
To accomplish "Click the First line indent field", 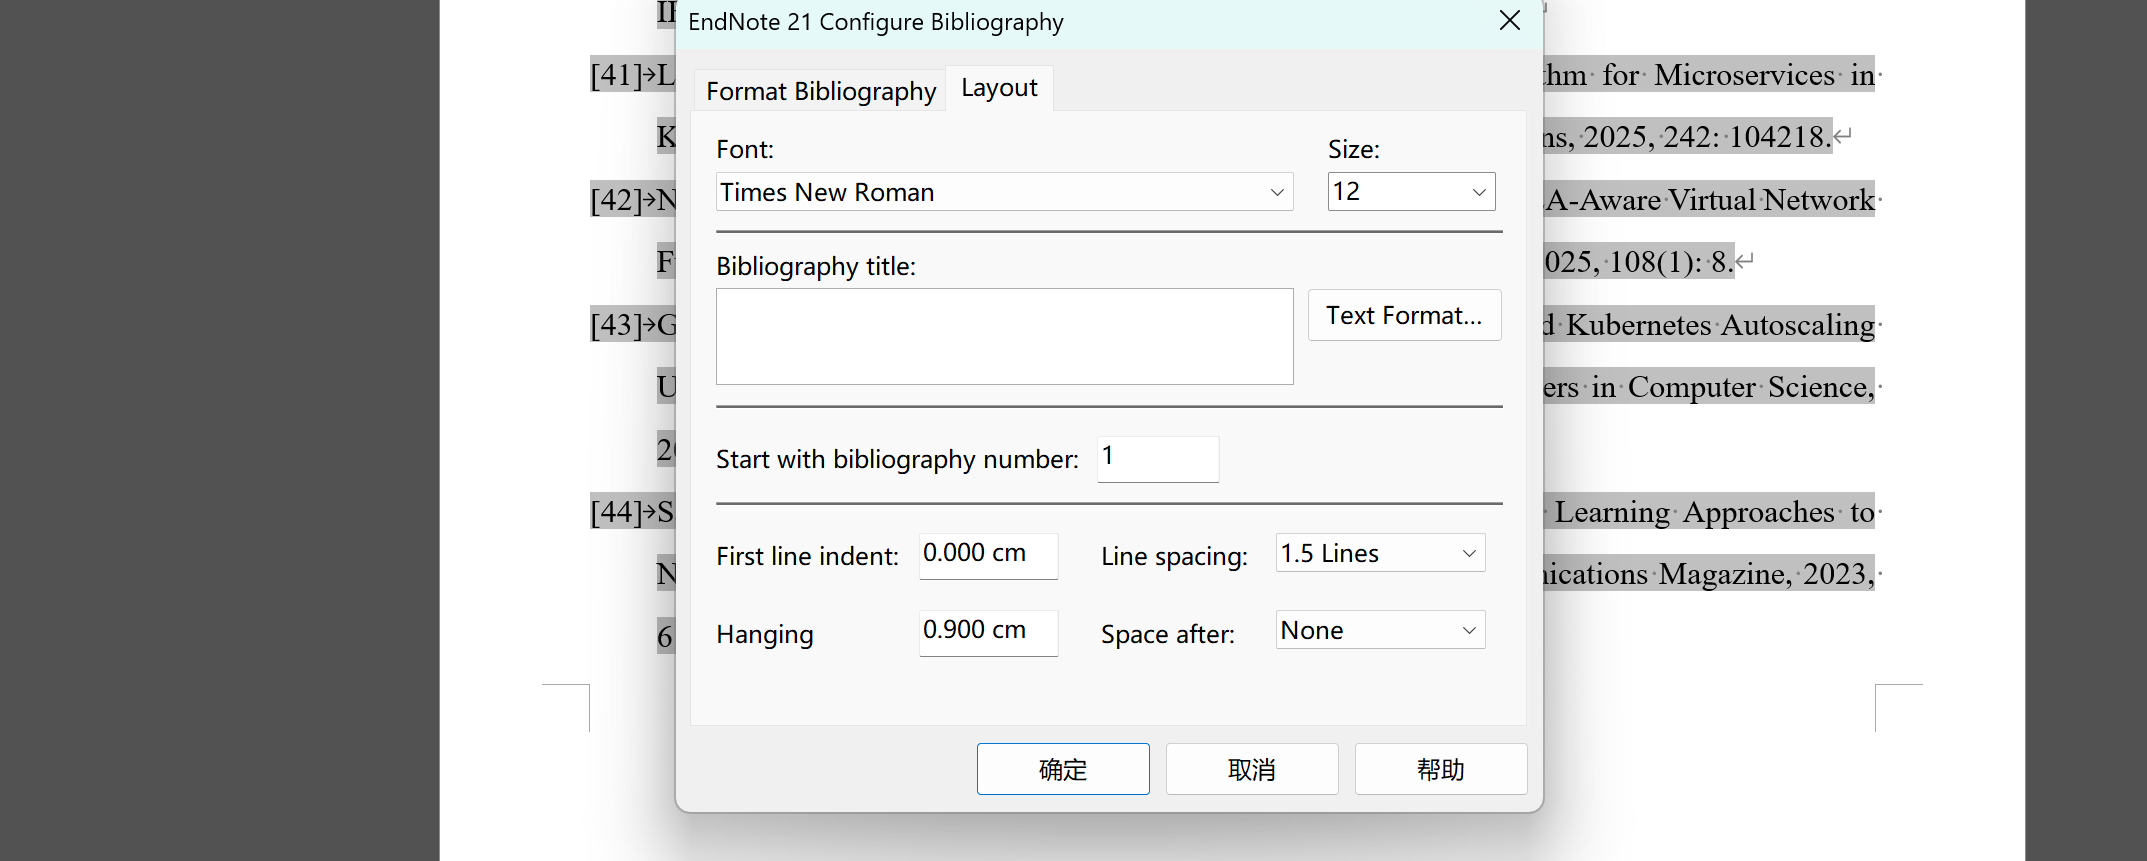I will pyautogui.click(x=988, y=556).
